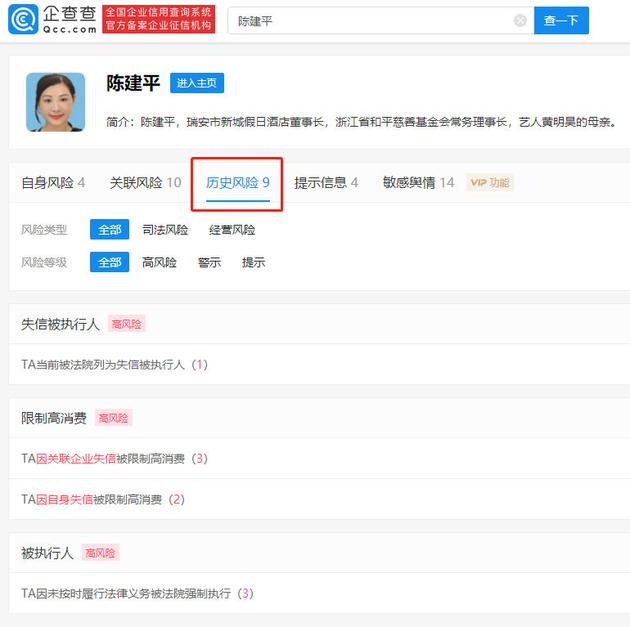Expand 失信被执行人 record row
Screen dimensions: 630x627
pyautogui.click(x=114, y=365)
